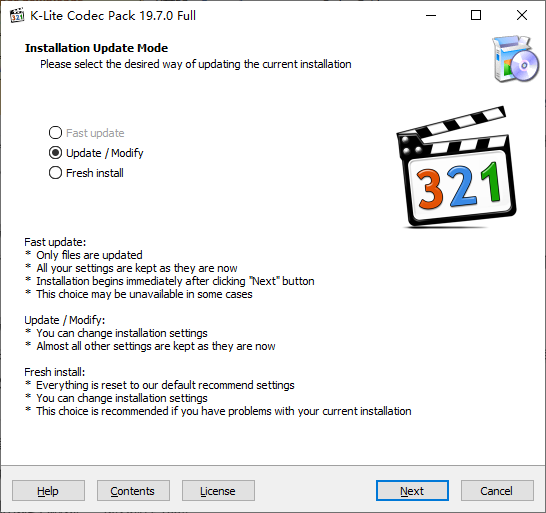This screenshot has height=513, width=546.
Task: Click the Cancel button
Action: click(497, 491)
